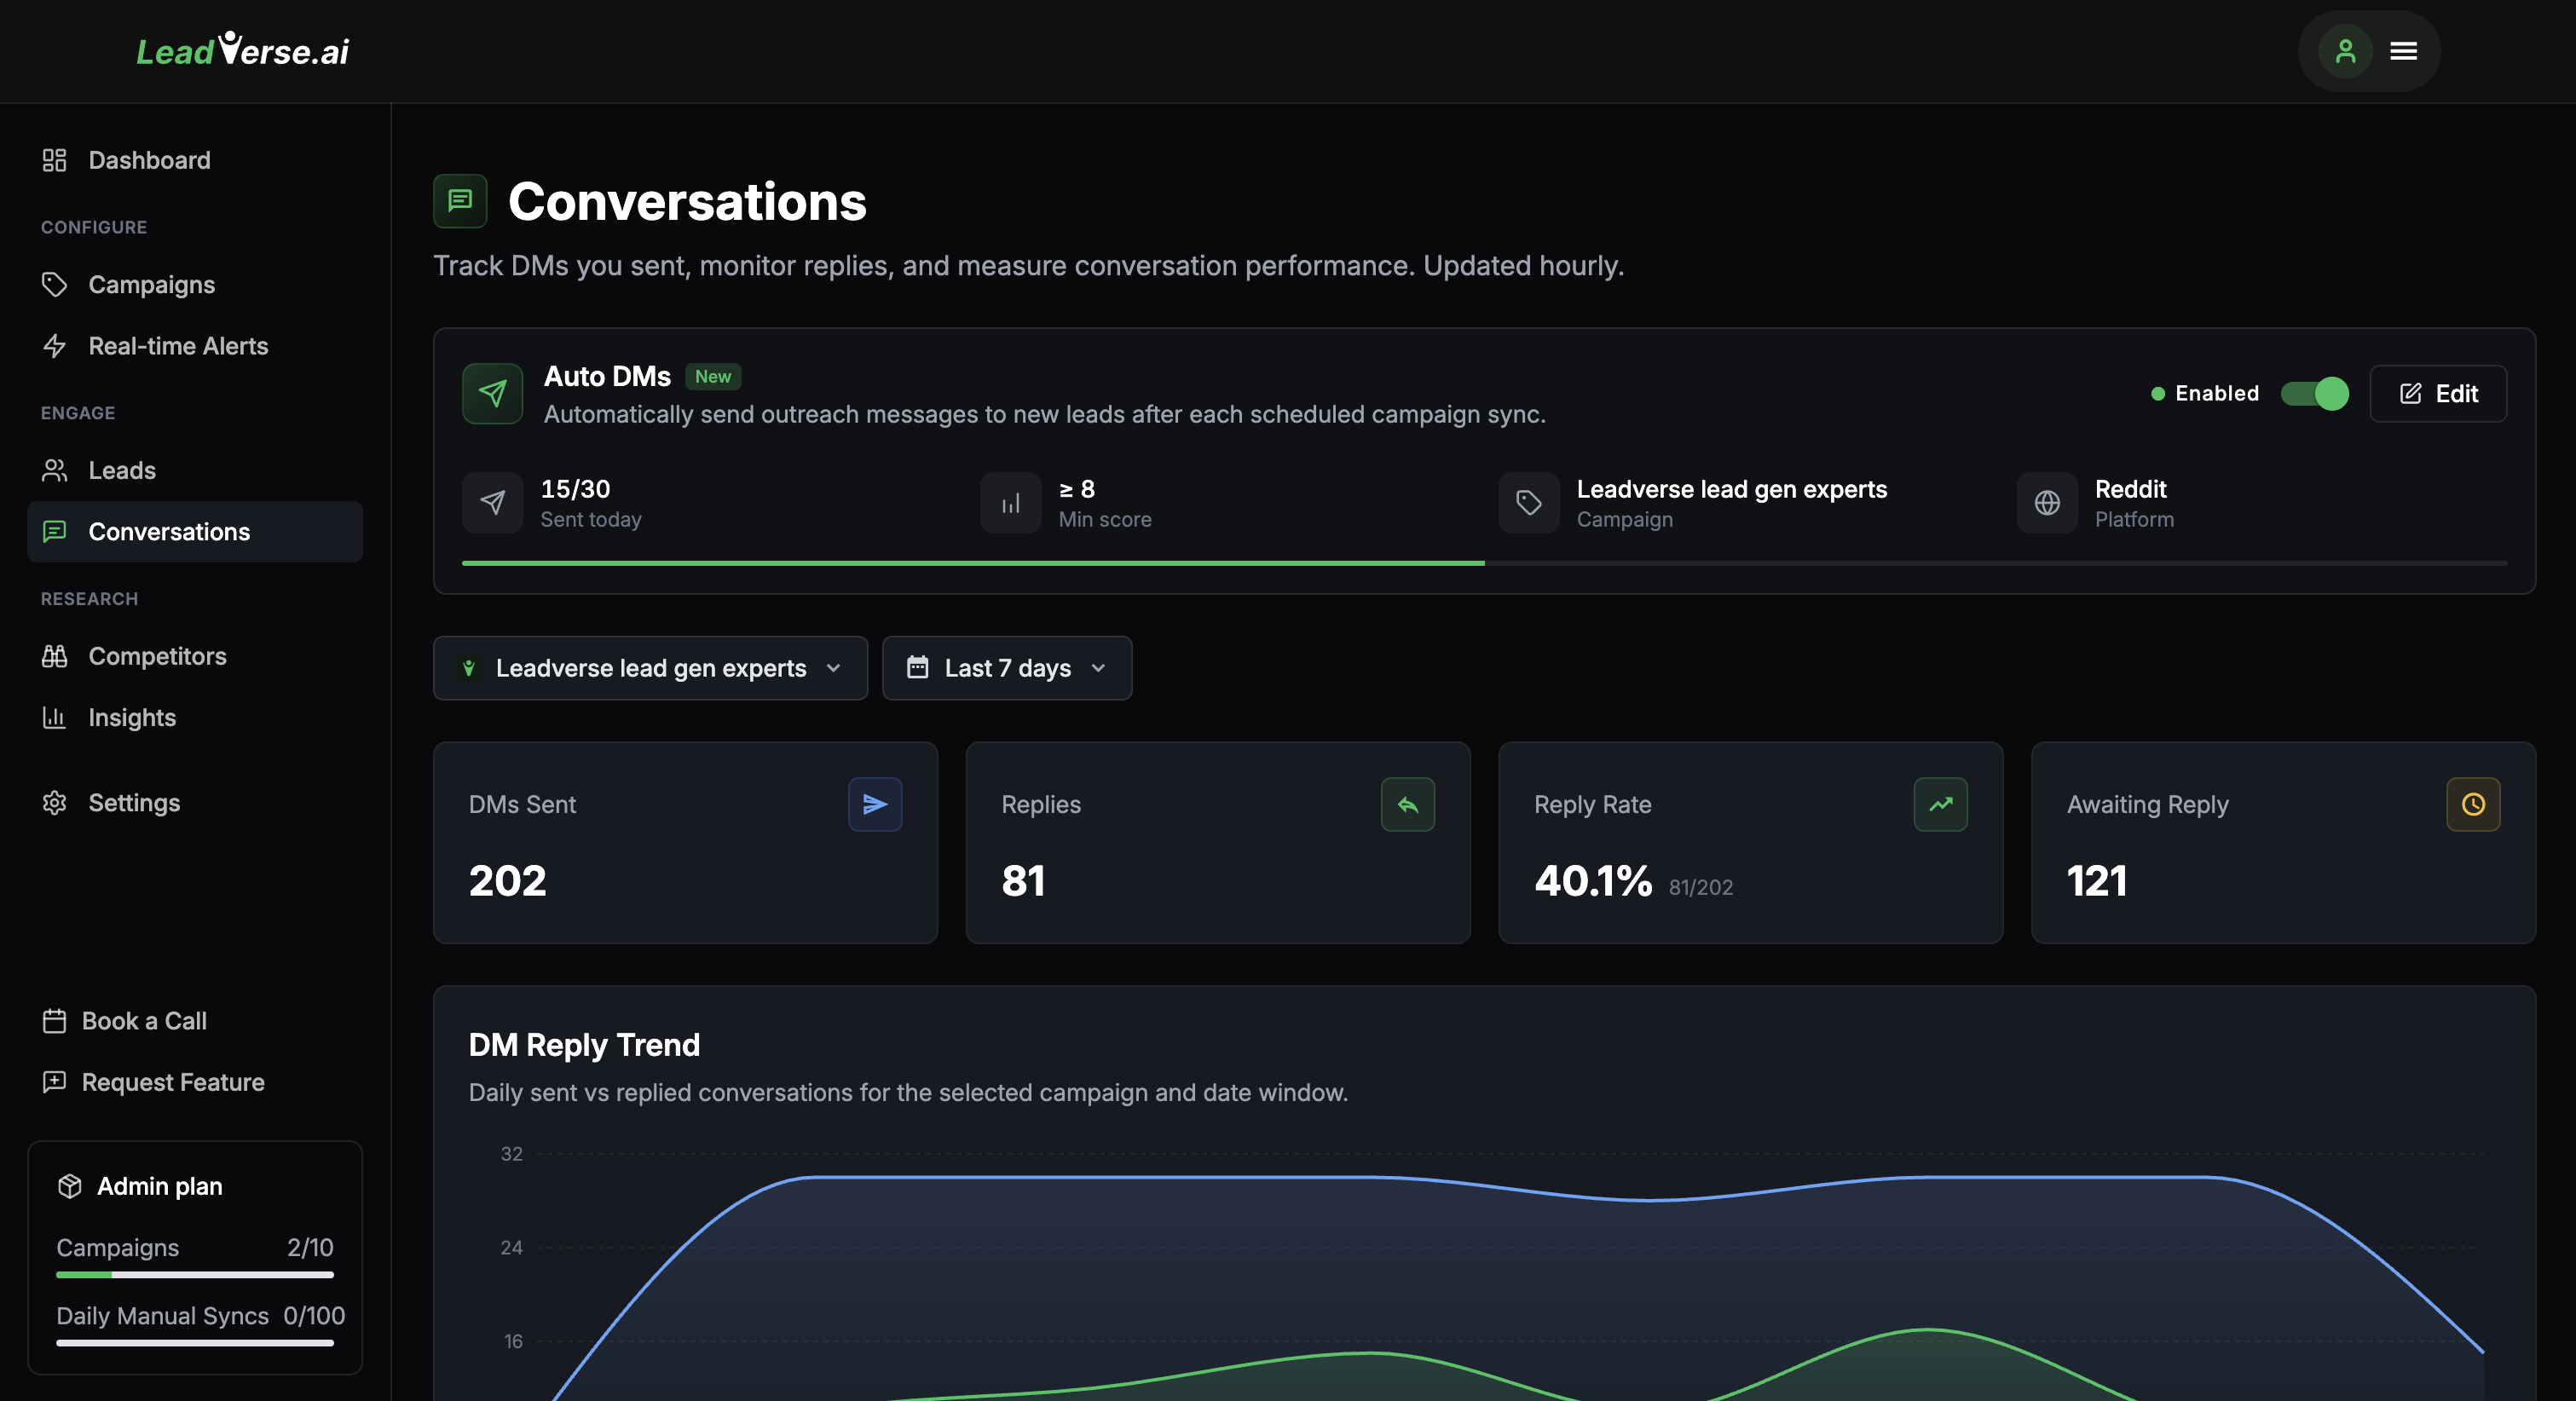Go to Dashboard in sidebar
Image resolution: width=2576 pixels, height=1401 pixels.
[149, 160]
